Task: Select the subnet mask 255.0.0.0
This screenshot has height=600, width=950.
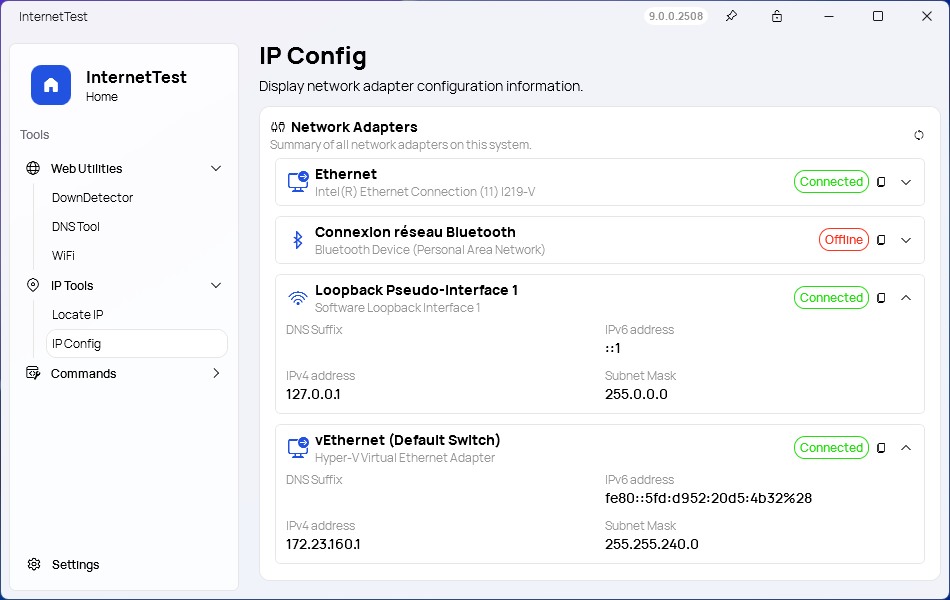Action: coord(636,394)
